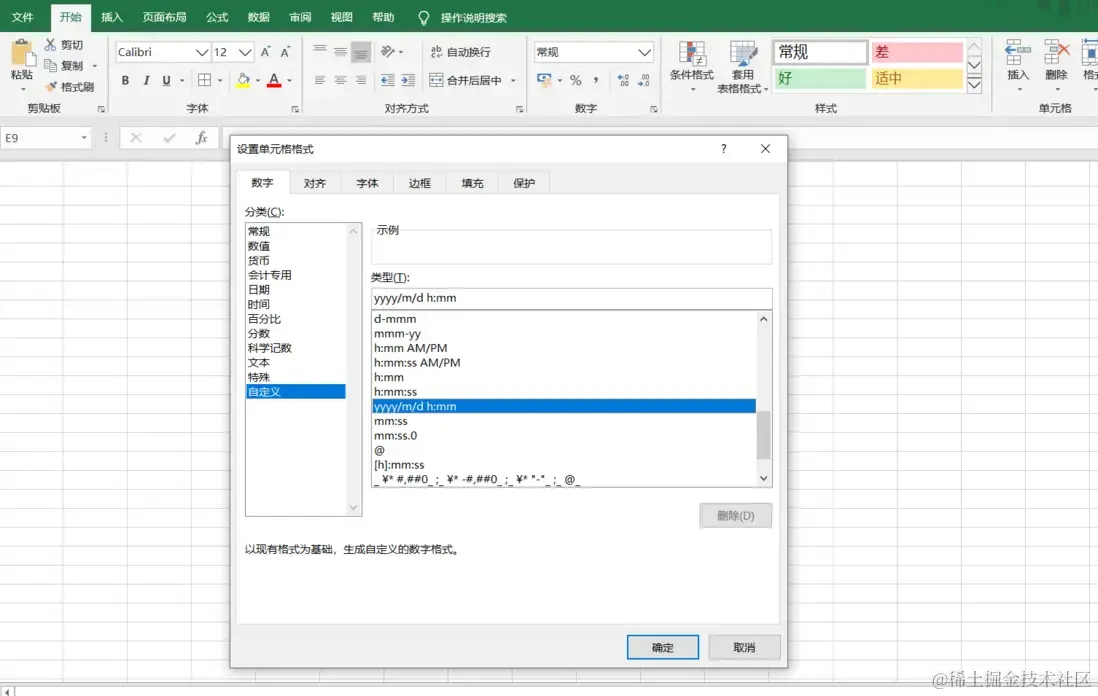Increase font size with larger A
1098x696 pixels.
(x=265, y=52)
